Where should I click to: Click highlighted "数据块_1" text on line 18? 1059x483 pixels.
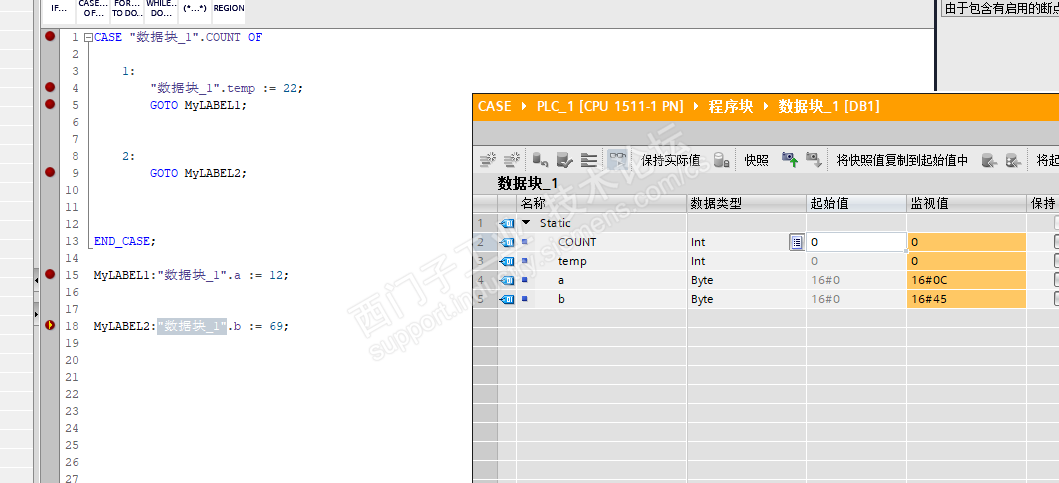tap(192, 326)
